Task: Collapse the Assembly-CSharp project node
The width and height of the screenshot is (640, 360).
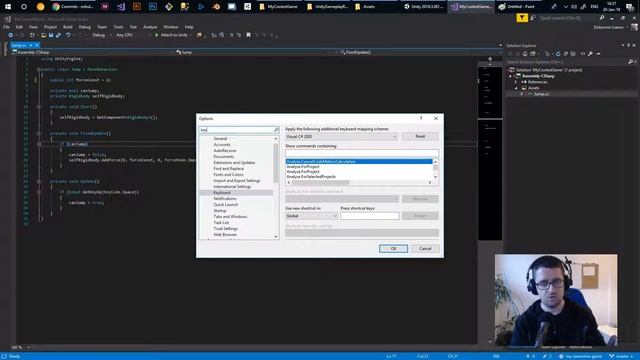Action: [x=510, y=76]
